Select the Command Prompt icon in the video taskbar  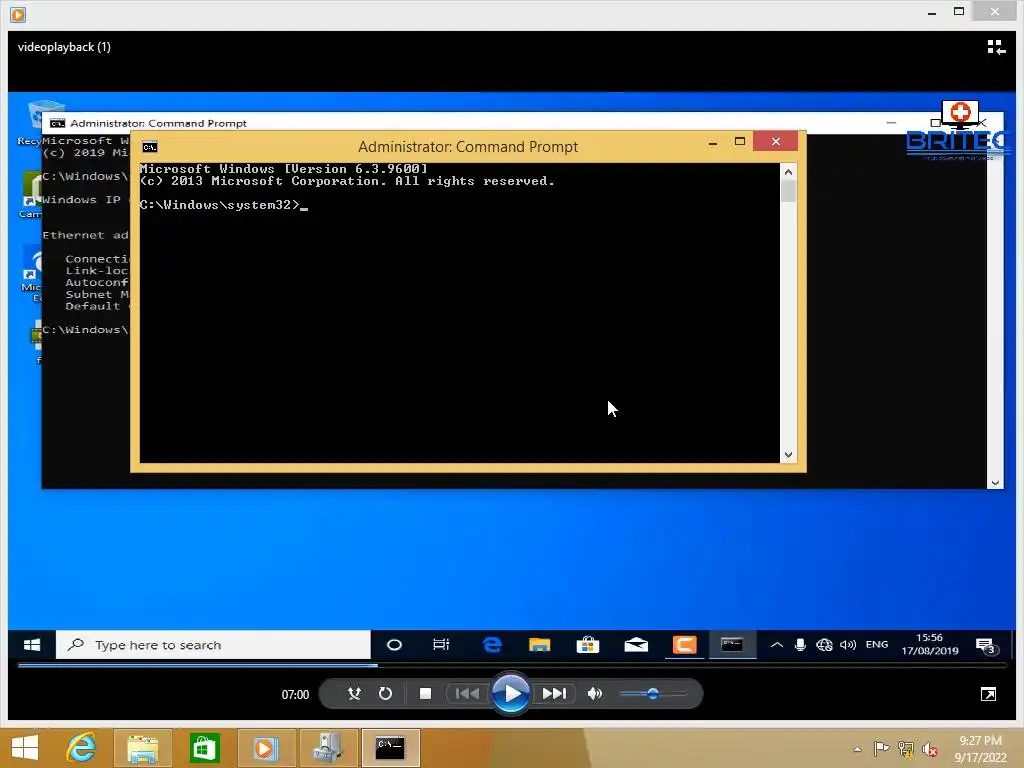click(731, 645)
